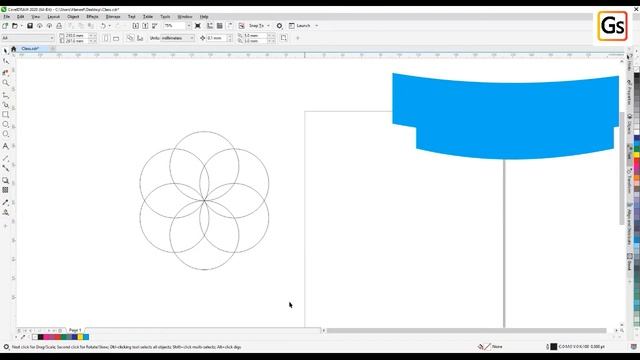Select the Color Eyedropper tool
The height and width of the screenshot is (360, 640).
pos(5,202)
